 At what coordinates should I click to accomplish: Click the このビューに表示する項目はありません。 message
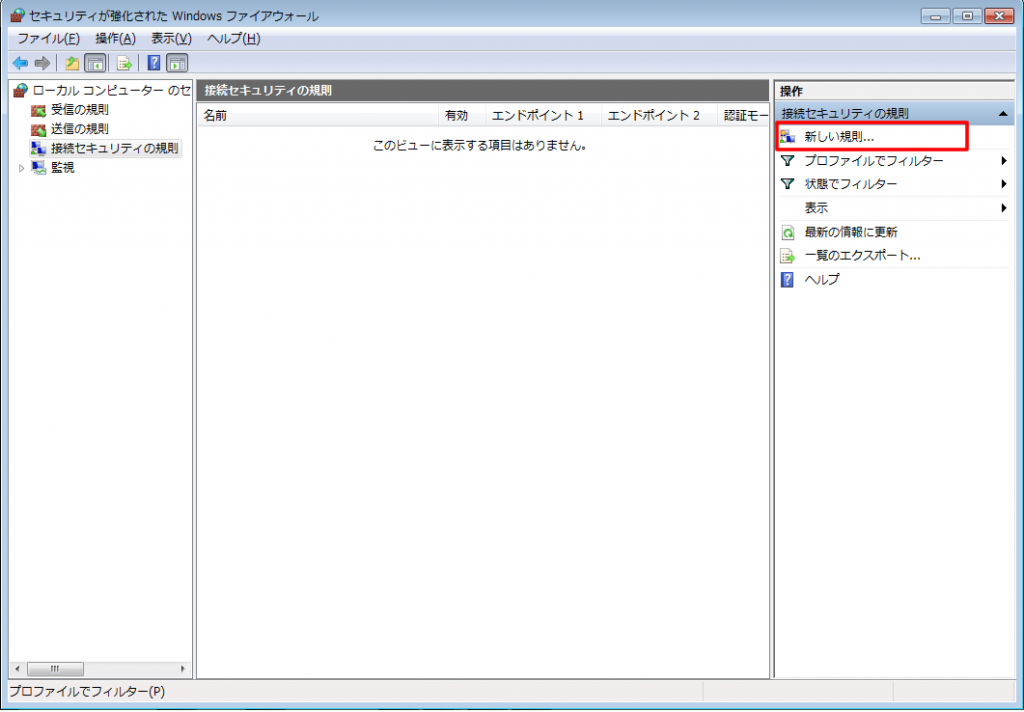[479, 146]
